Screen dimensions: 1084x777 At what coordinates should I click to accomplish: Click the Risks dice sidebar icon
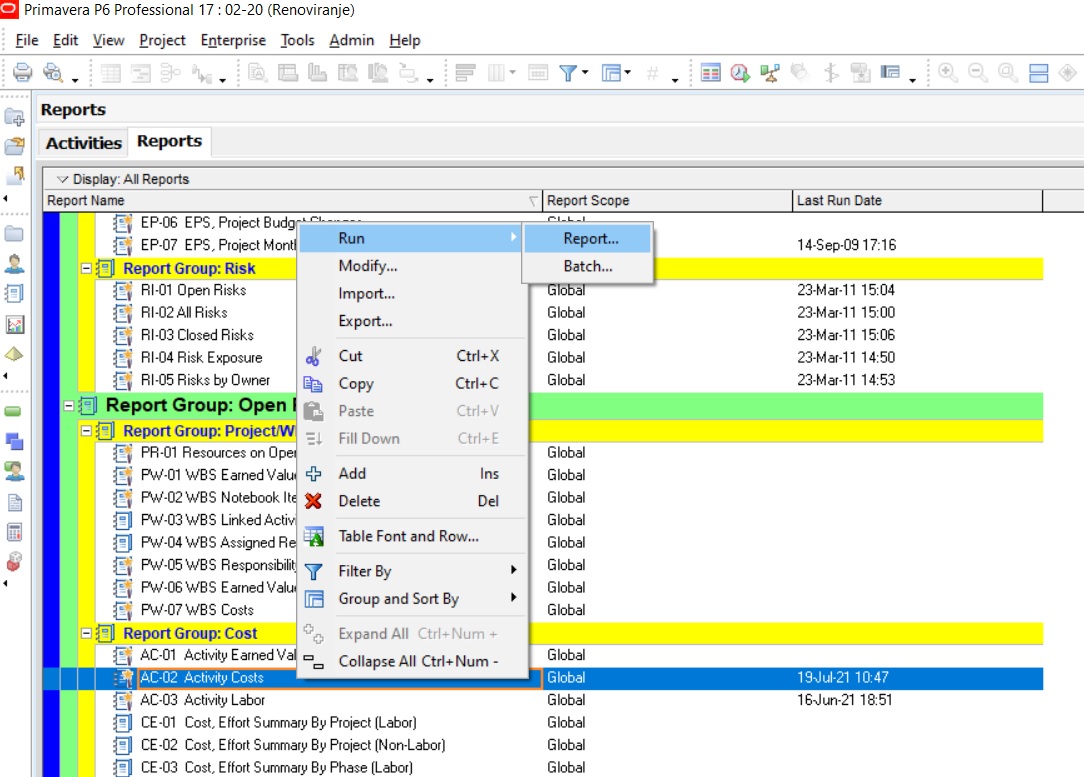tap(14, 561)
